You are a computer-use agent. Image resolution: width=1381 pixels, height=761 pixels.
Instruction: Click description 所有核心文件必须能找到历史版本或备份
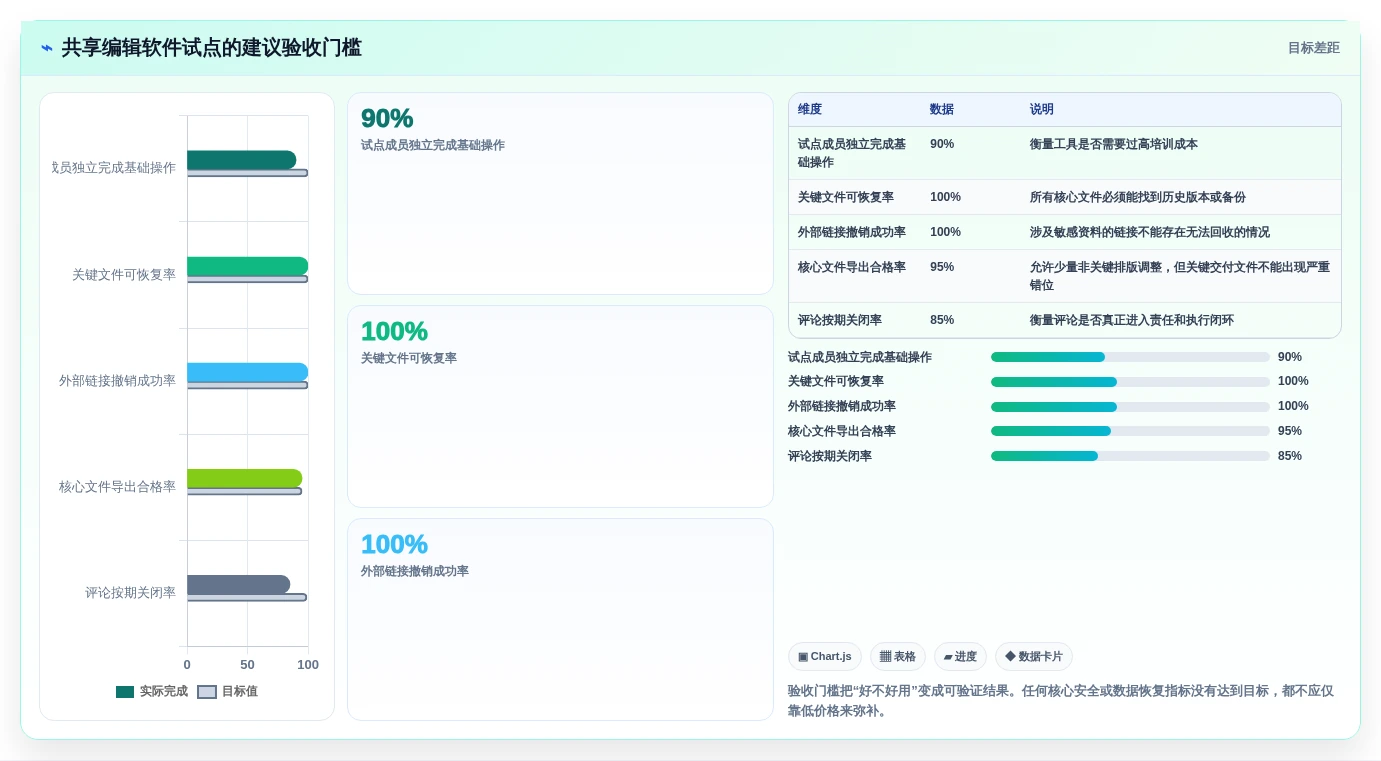point(1138,197)
